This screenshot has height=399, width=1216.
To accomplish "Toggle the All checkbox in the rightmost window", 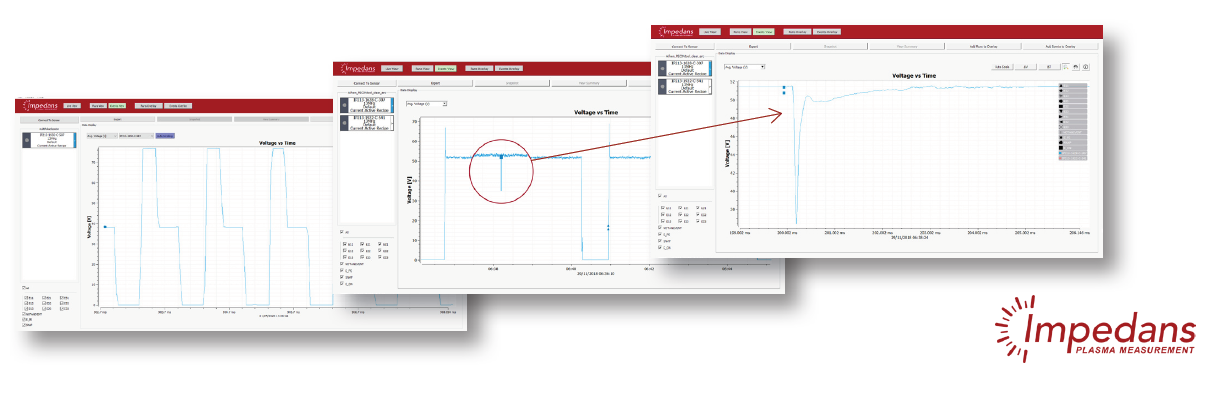I will (660, 196).
